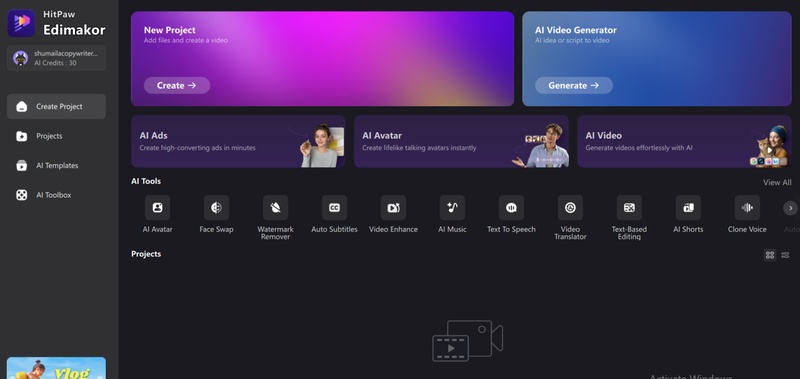Click Generate in AI Video Generator
800x379 pixels.
(x=573, y=85)
